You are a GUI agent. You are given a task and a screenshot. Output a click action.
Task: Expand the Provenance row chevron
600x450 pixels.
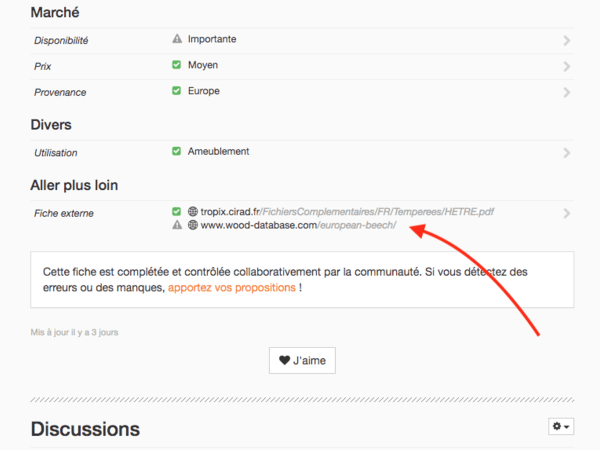567,93
